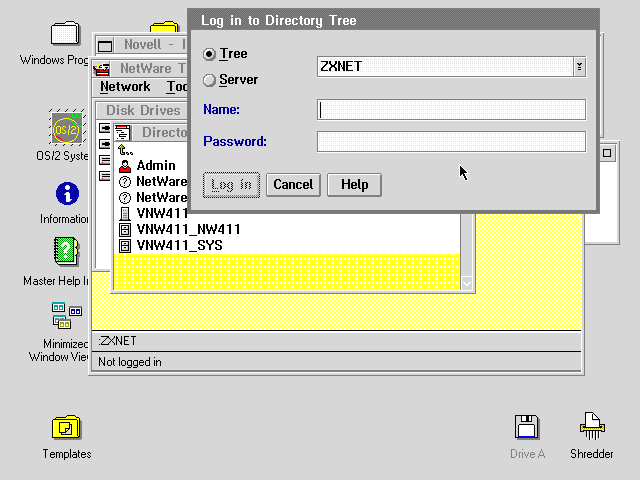Focus the Password input field
Screen dimensions: 640x480
point(451,142)
